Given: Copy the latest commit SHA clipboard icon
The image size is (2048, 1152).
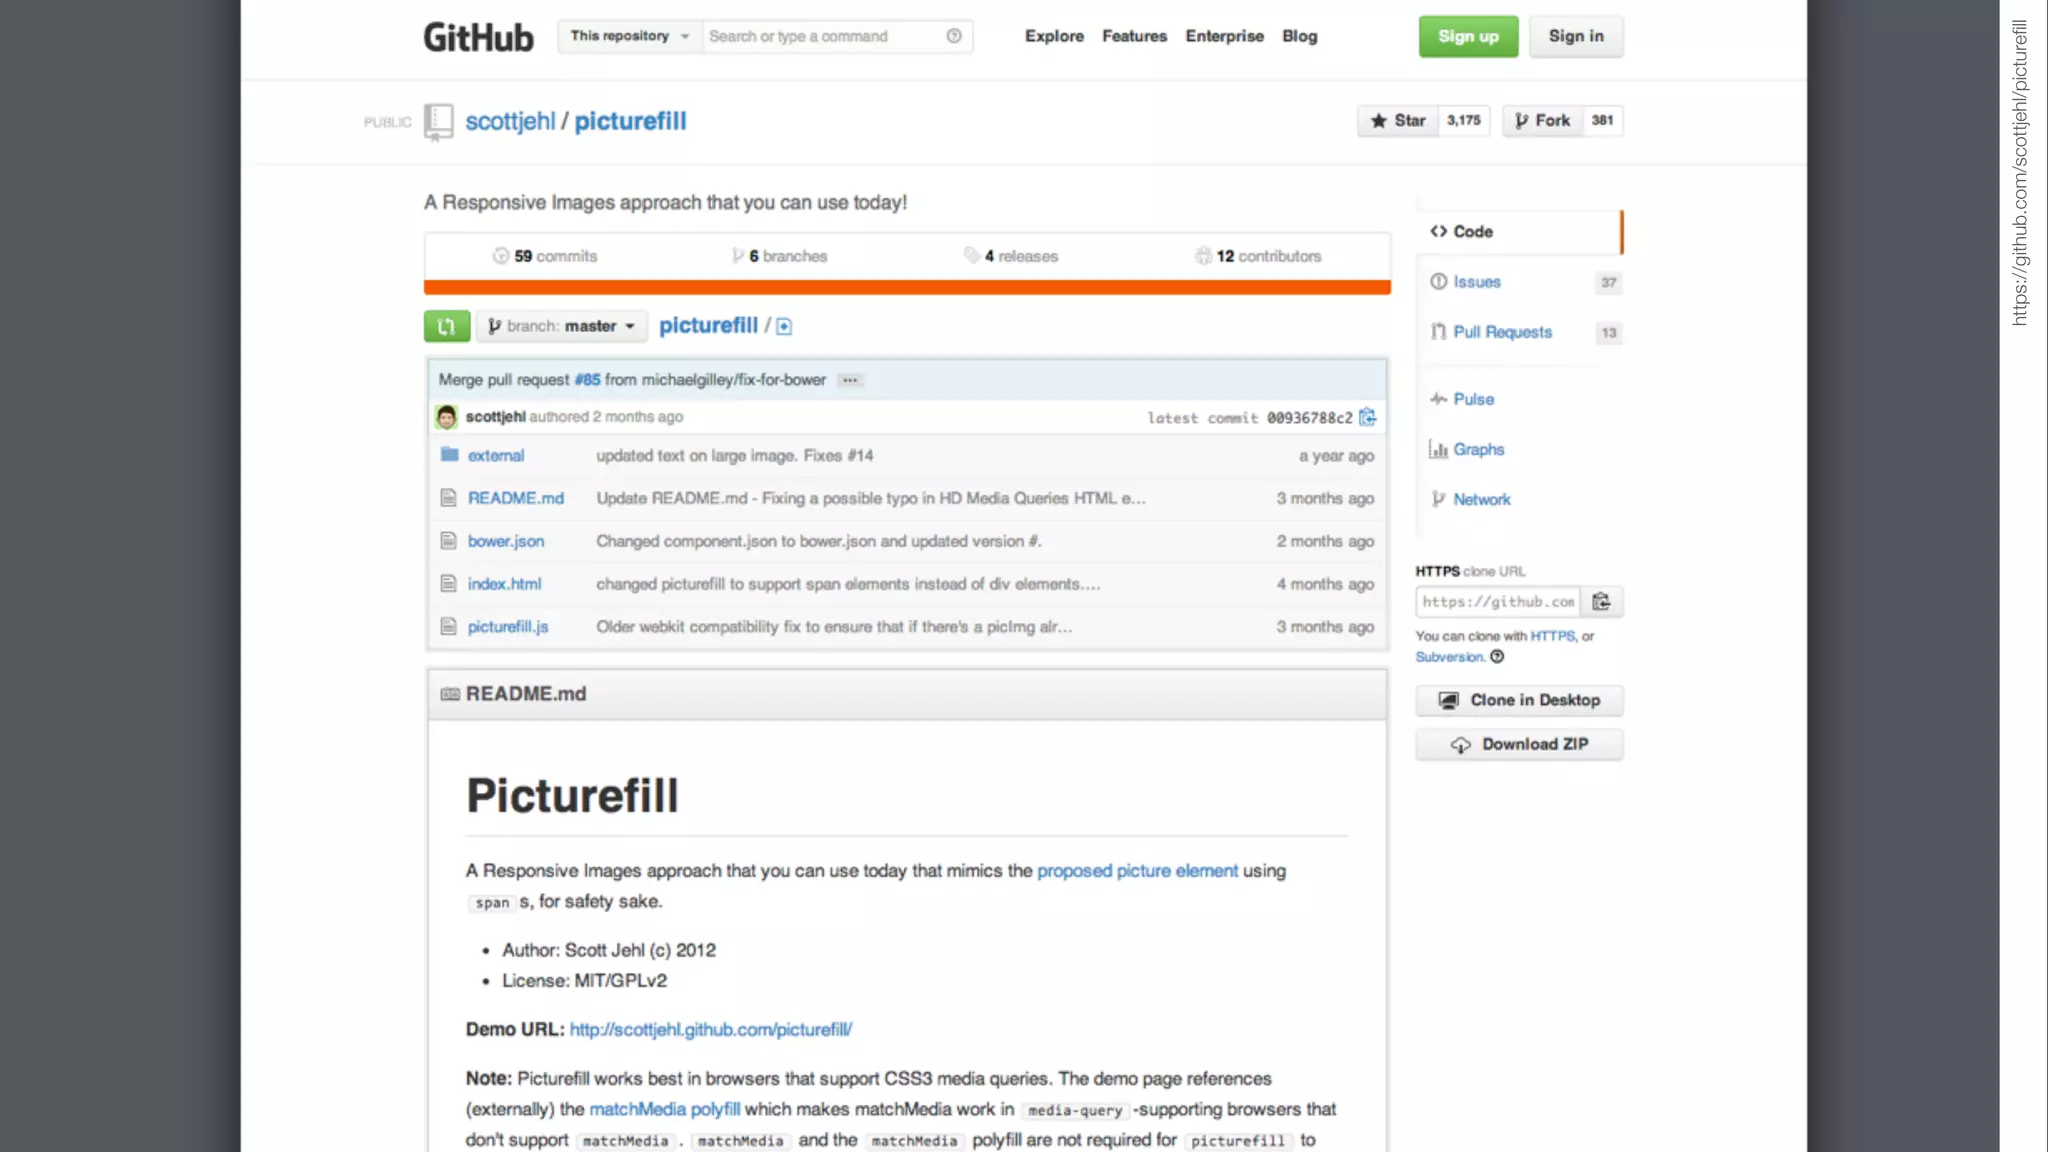Looking at the screenshot, I should point(1367,417).
